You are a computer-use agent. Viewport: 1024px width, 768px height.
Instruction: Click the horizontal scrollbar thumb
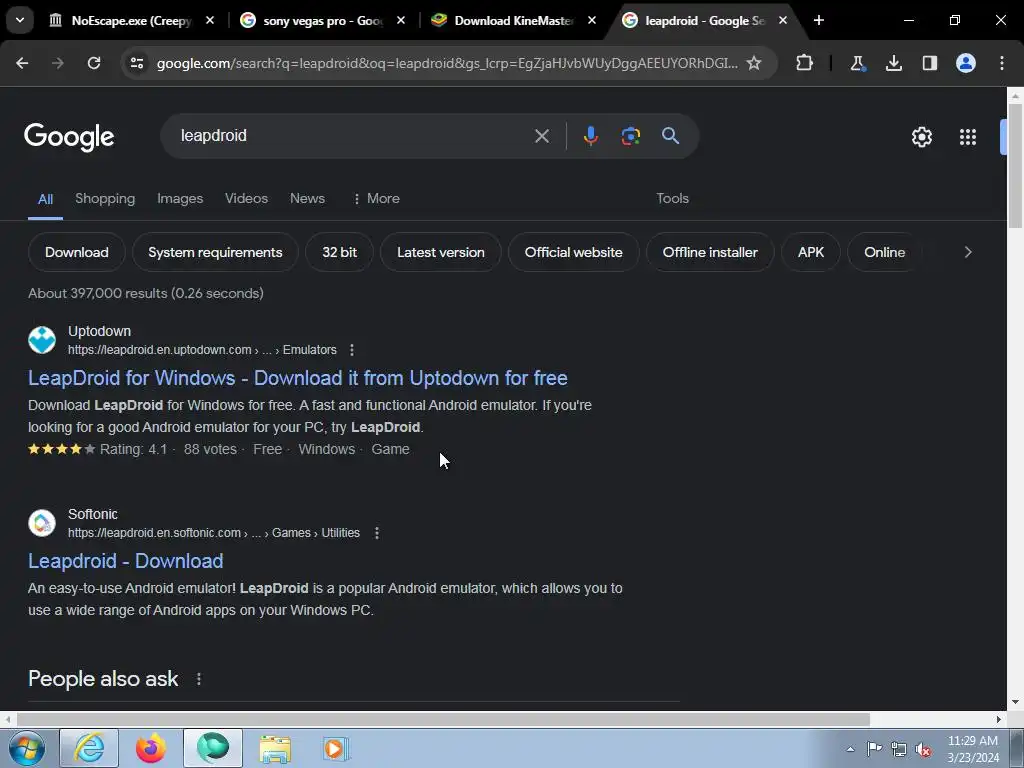click(443, 719)
